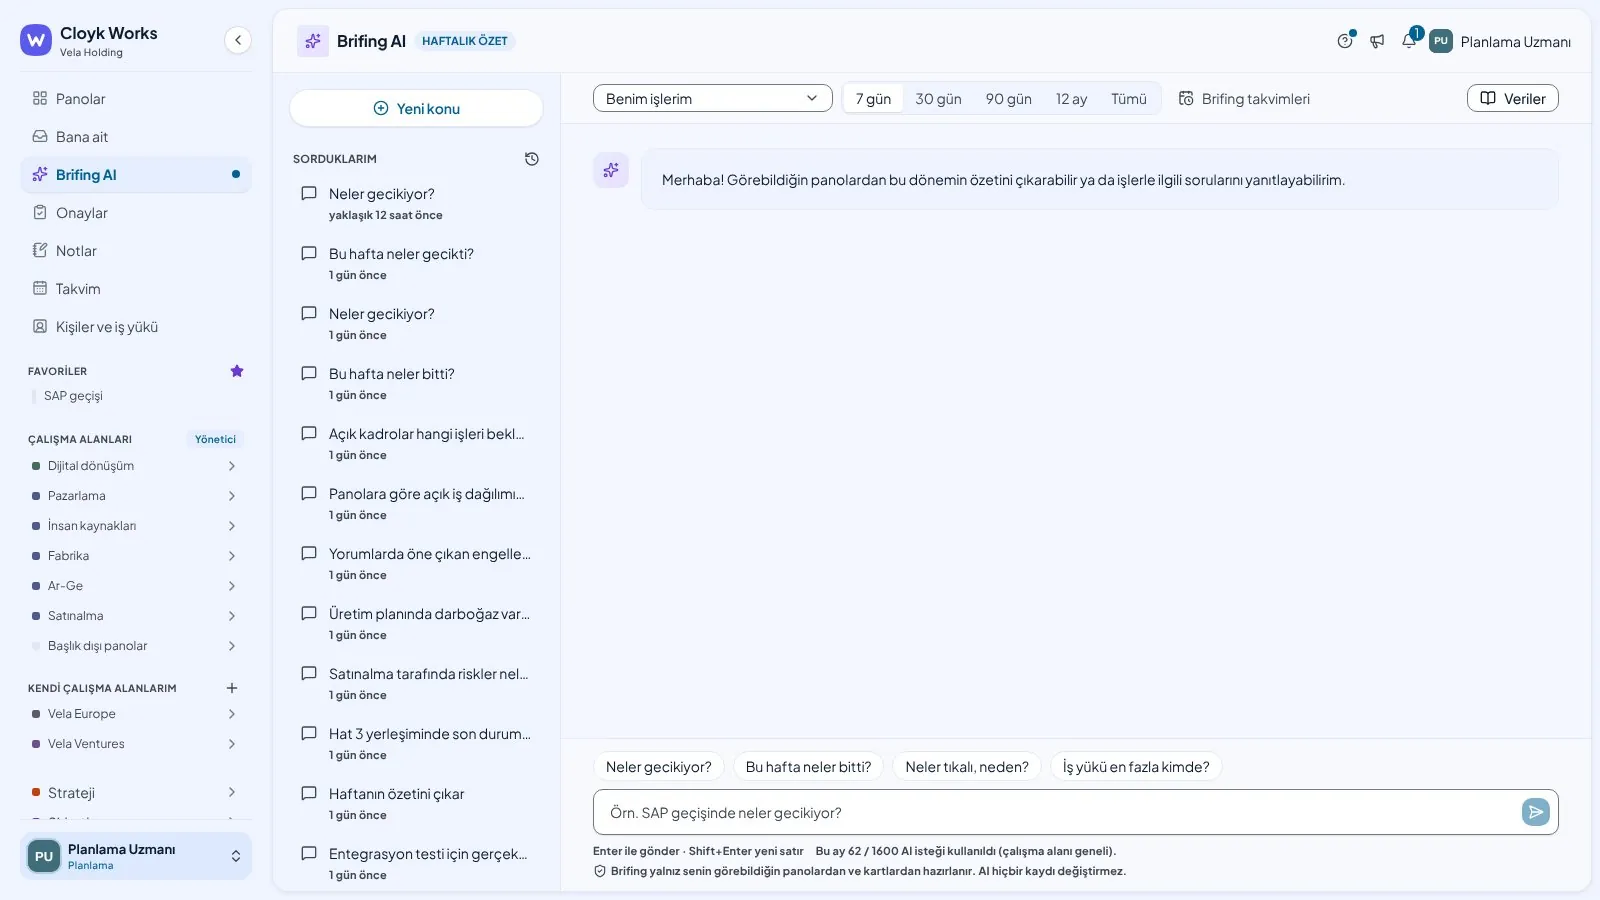Open the Planlama Uzmanı account switcher

(x=136, y=856)
